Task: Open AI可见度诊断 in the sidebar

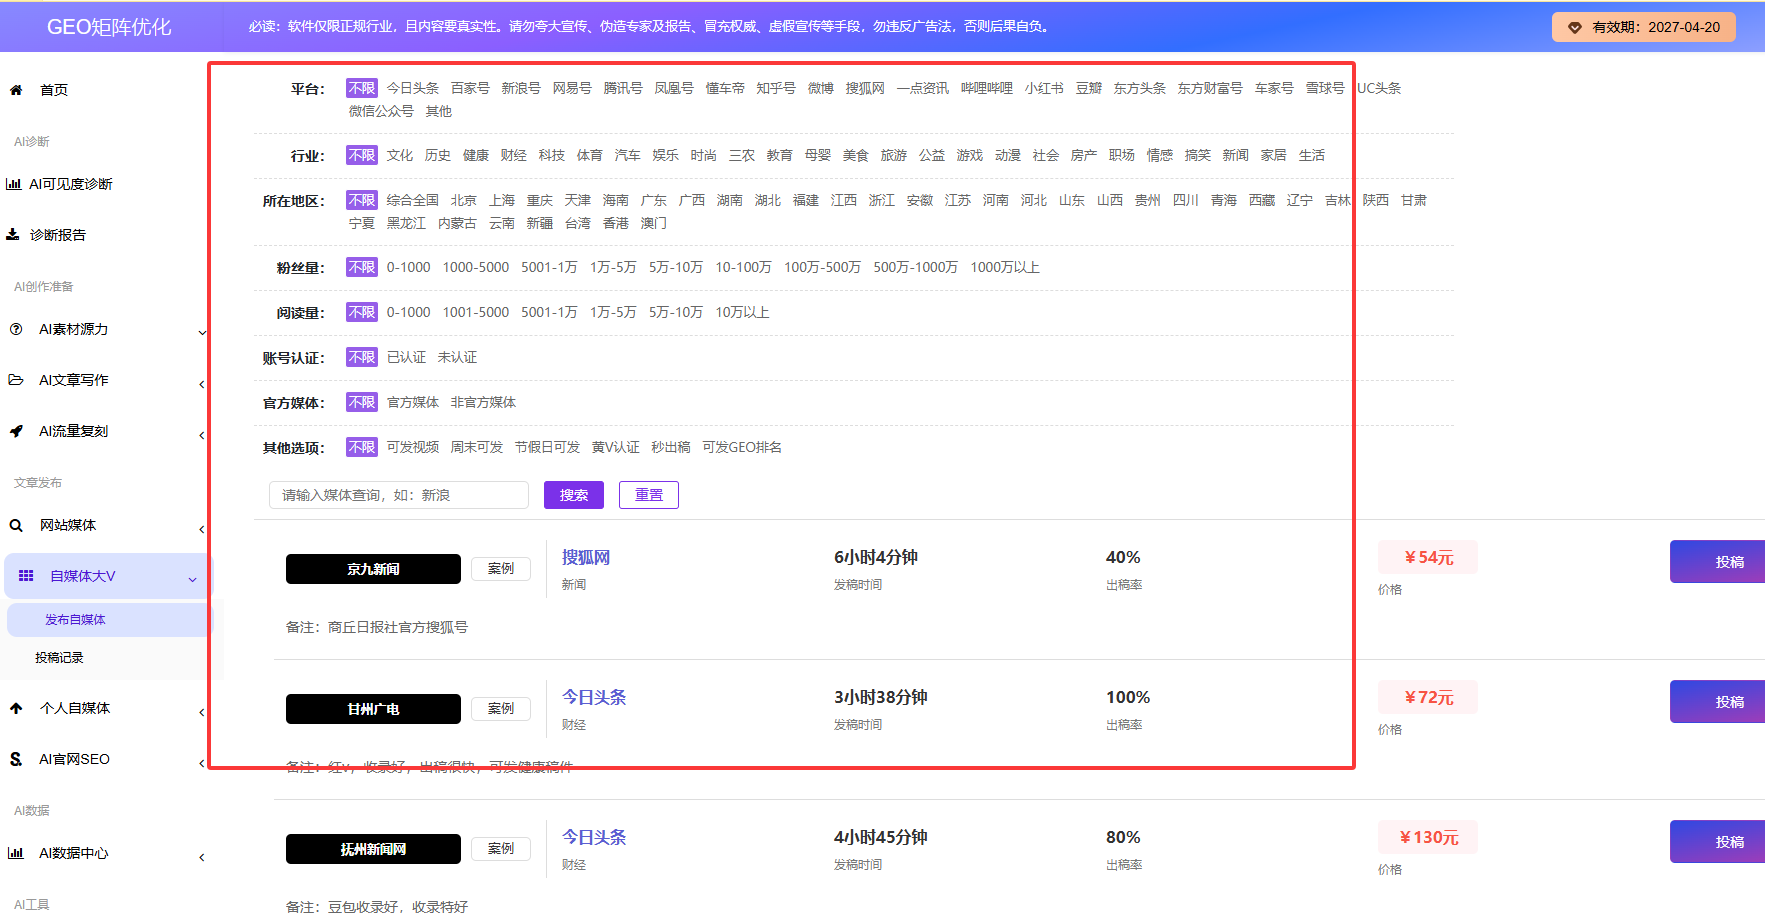Action: (71, 184)
